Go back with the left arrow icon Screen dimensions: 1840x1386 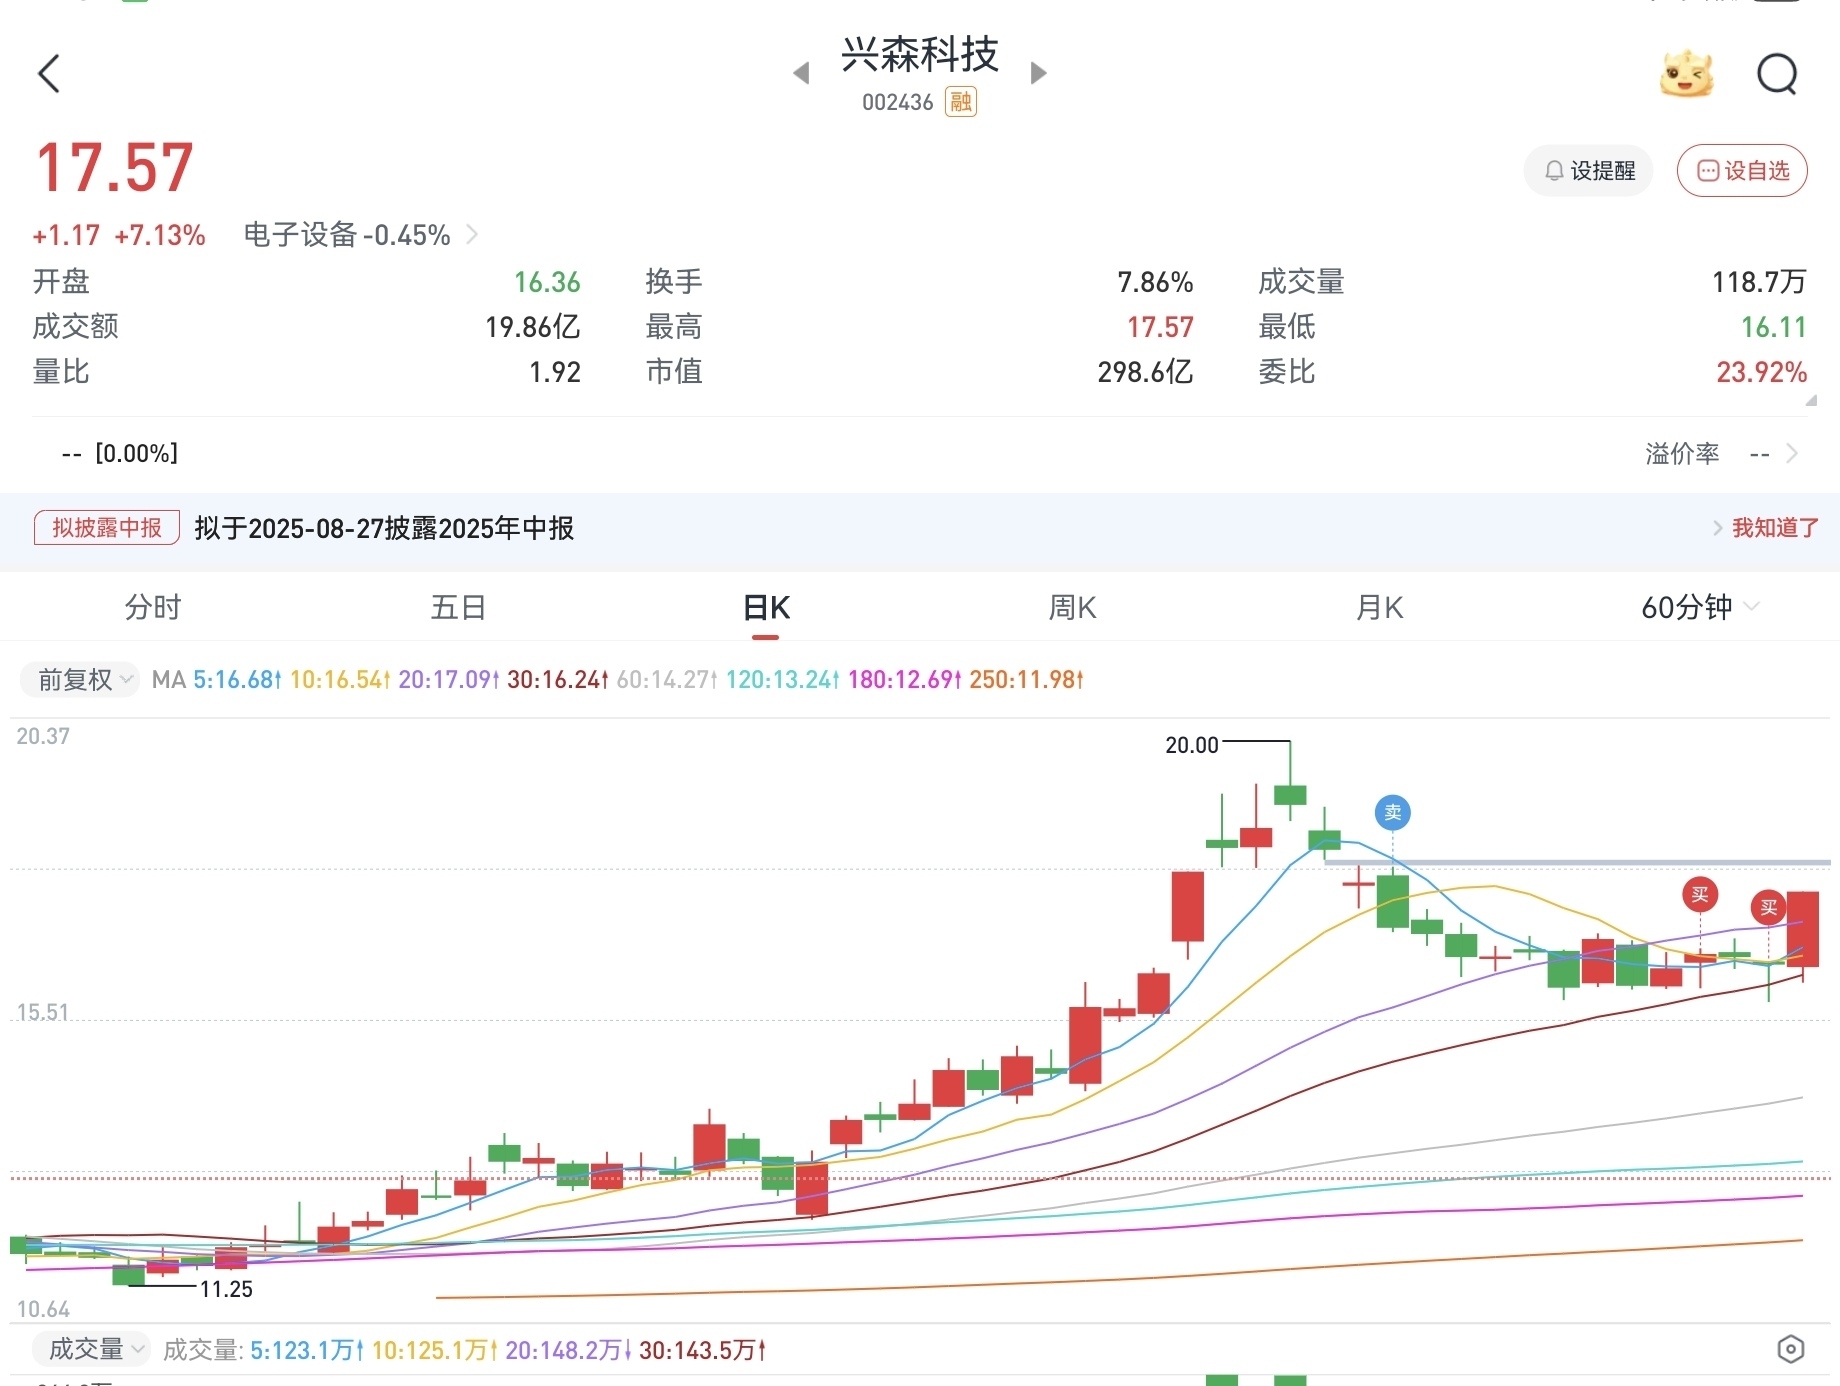[49, 73]
